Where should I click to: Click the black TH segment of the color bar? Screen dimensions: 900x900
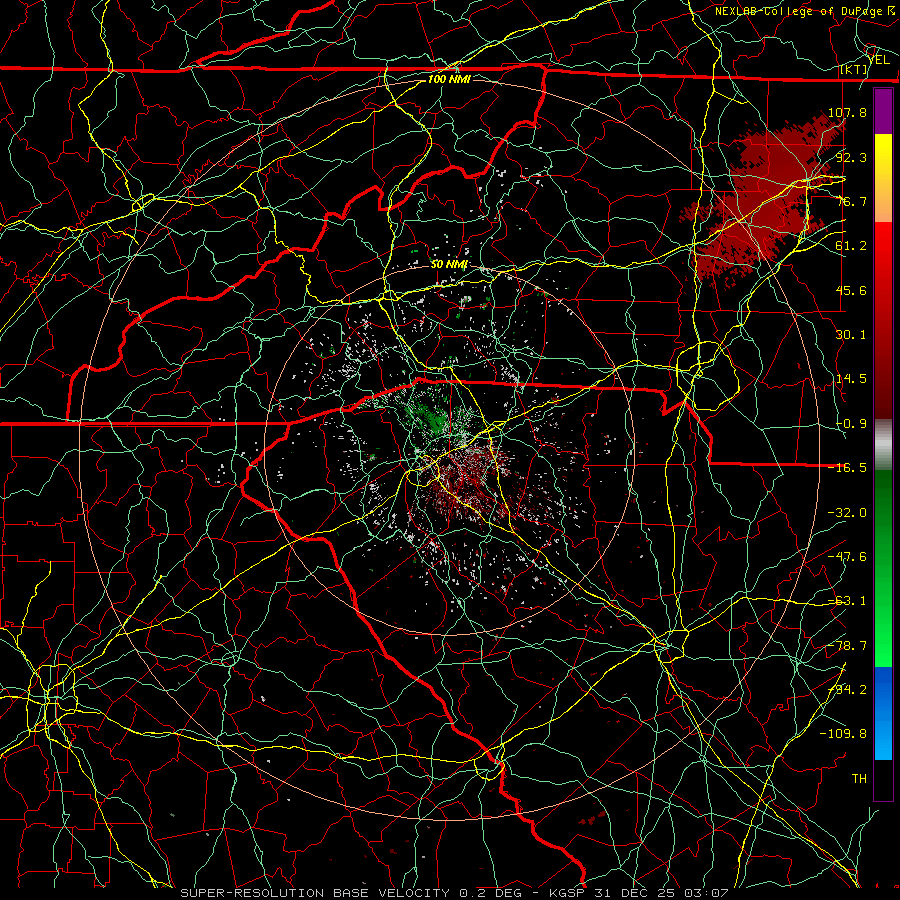(x=883, y=779)
